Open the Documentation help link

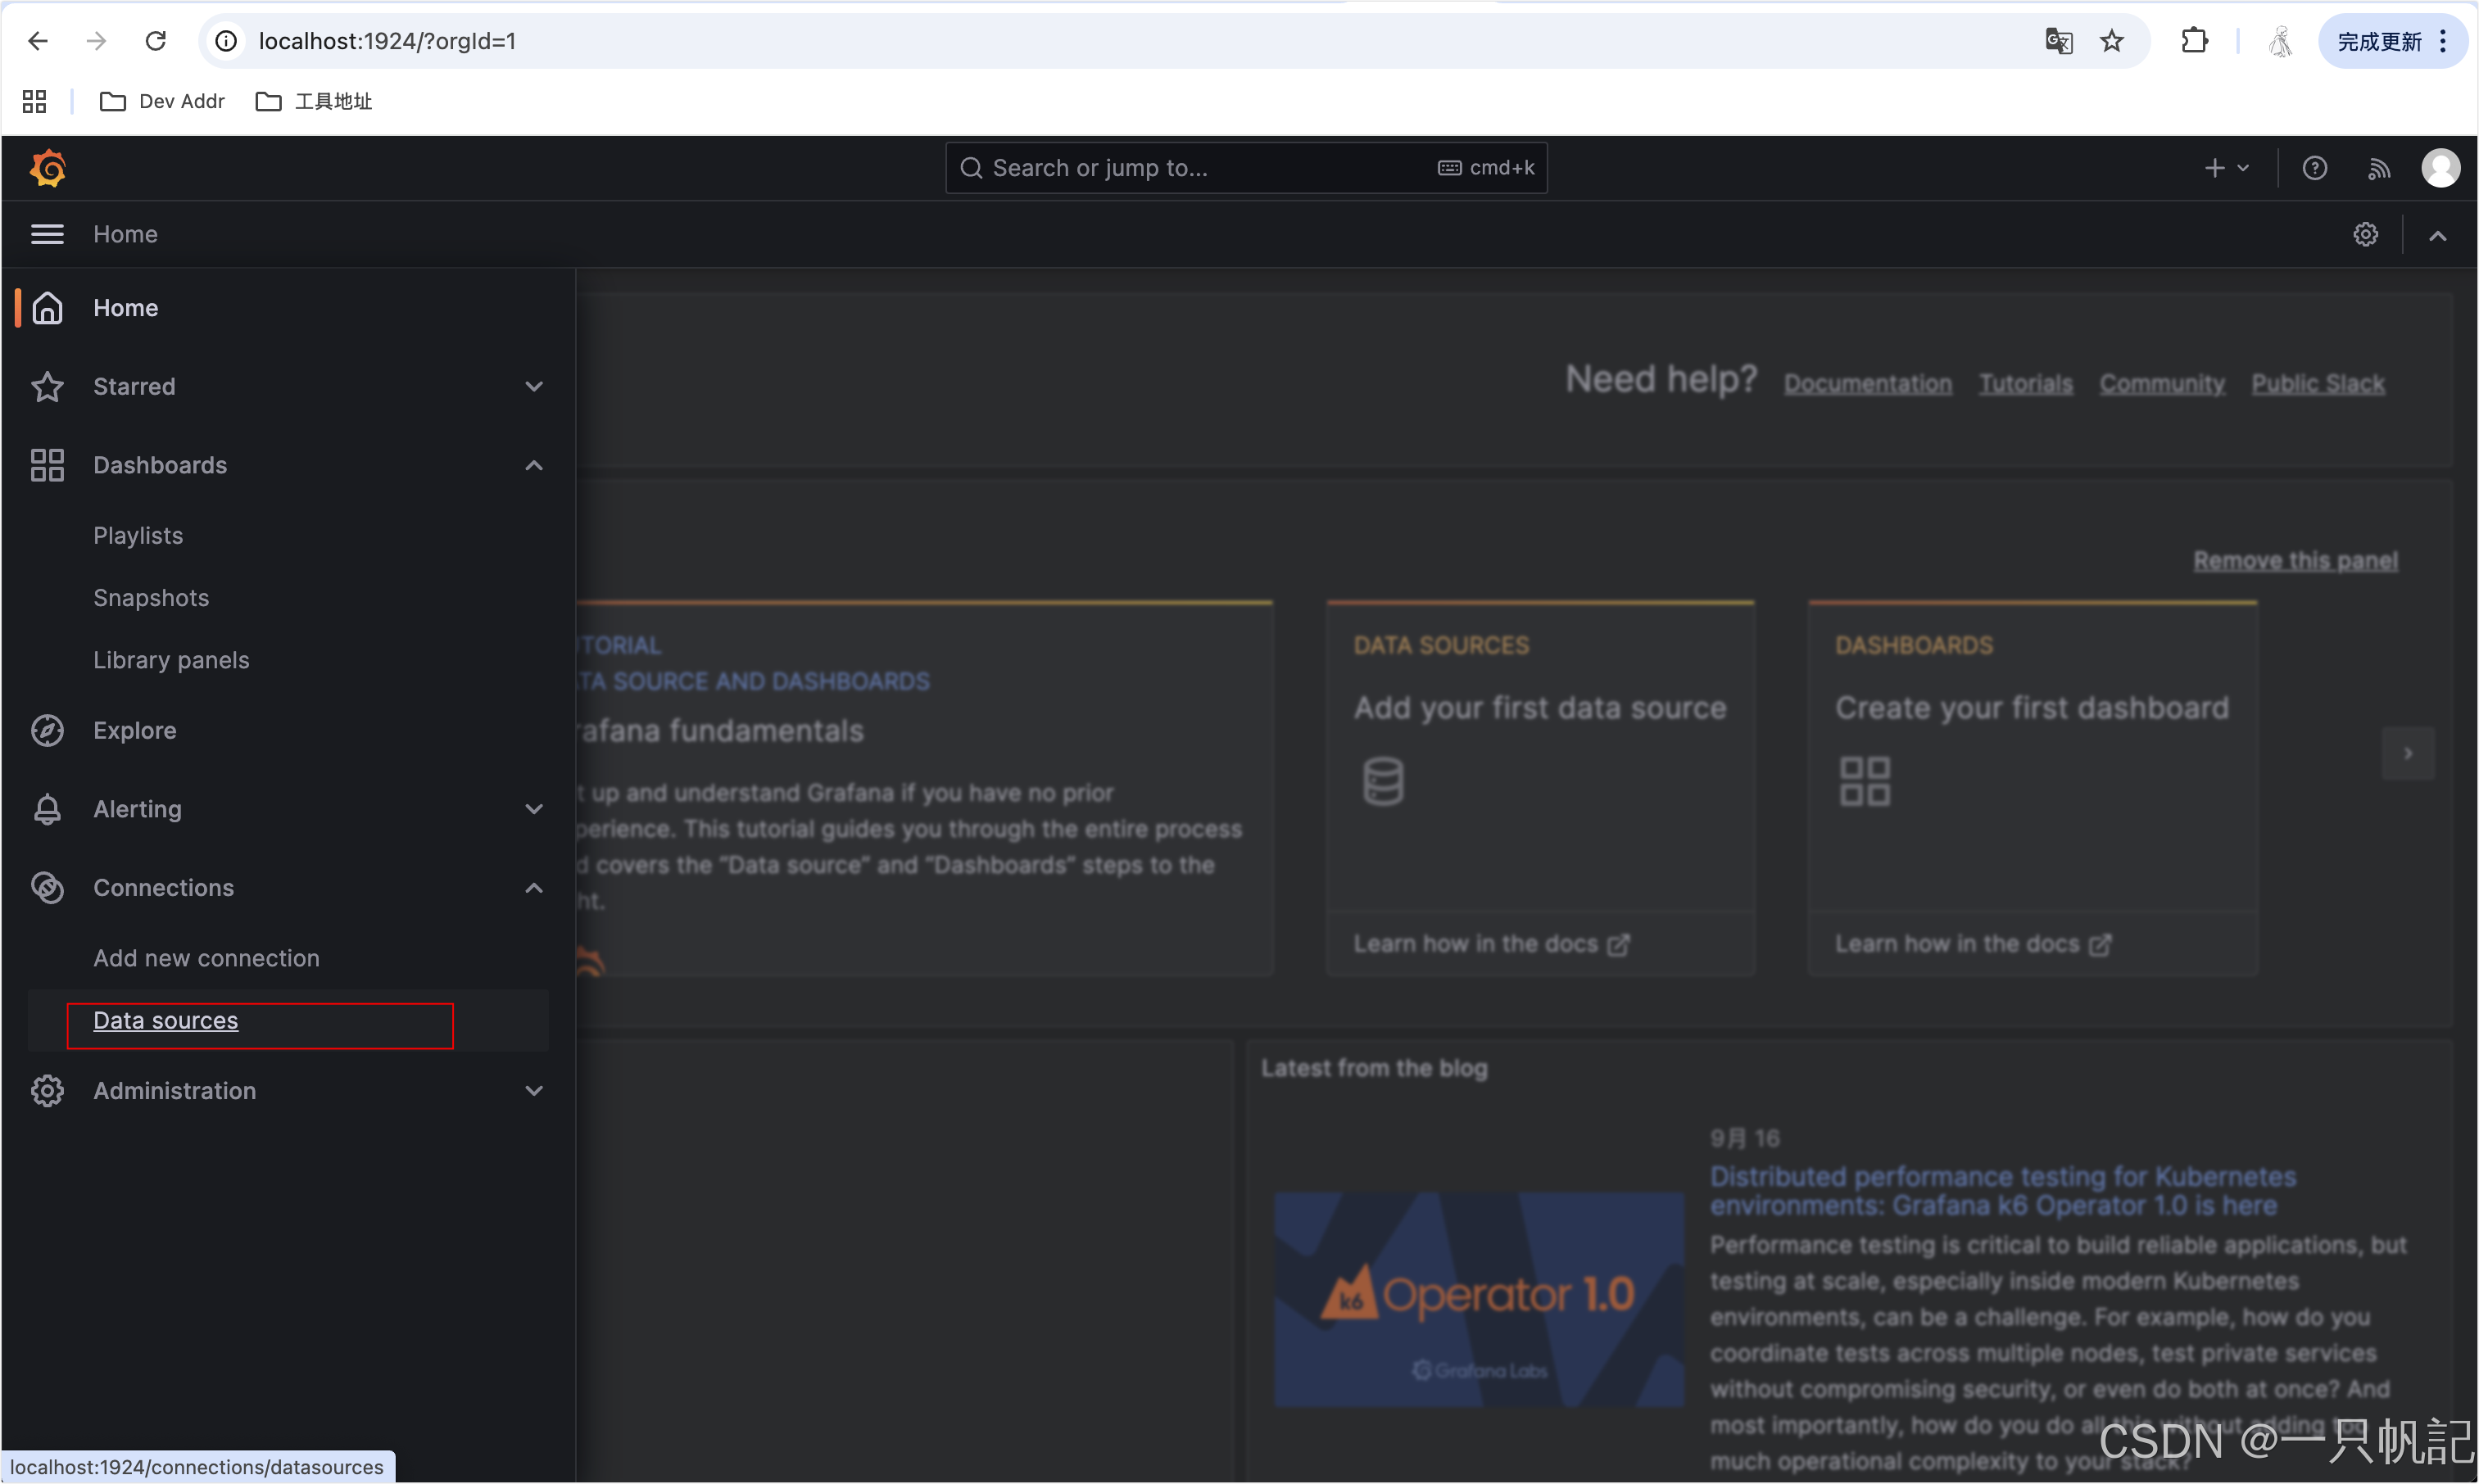point(1867,384)
